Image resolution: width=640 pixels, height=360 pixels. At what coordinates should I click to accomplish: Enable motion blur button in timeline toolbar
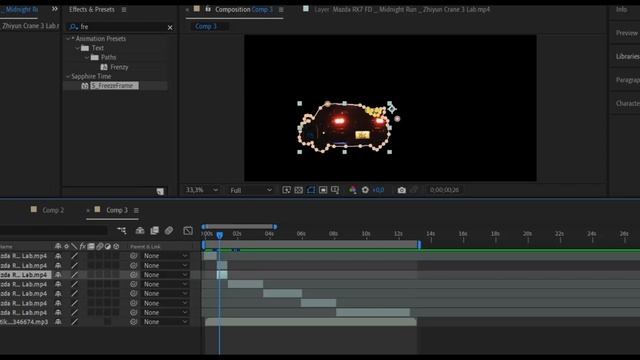tap(169, 231)
